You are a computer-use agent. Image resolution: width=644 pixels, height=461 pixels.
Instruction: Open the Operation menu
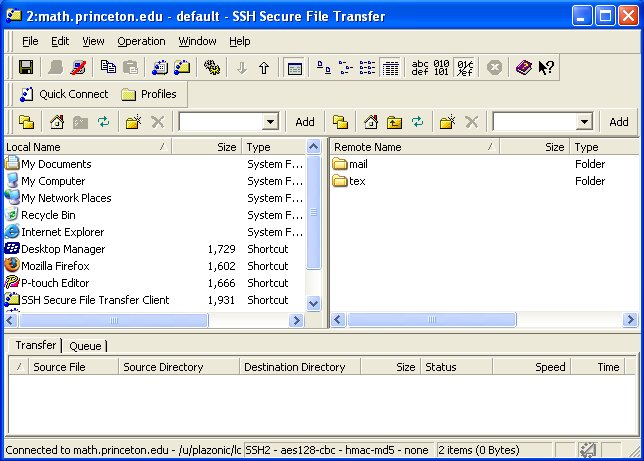(x=141, y=41)
